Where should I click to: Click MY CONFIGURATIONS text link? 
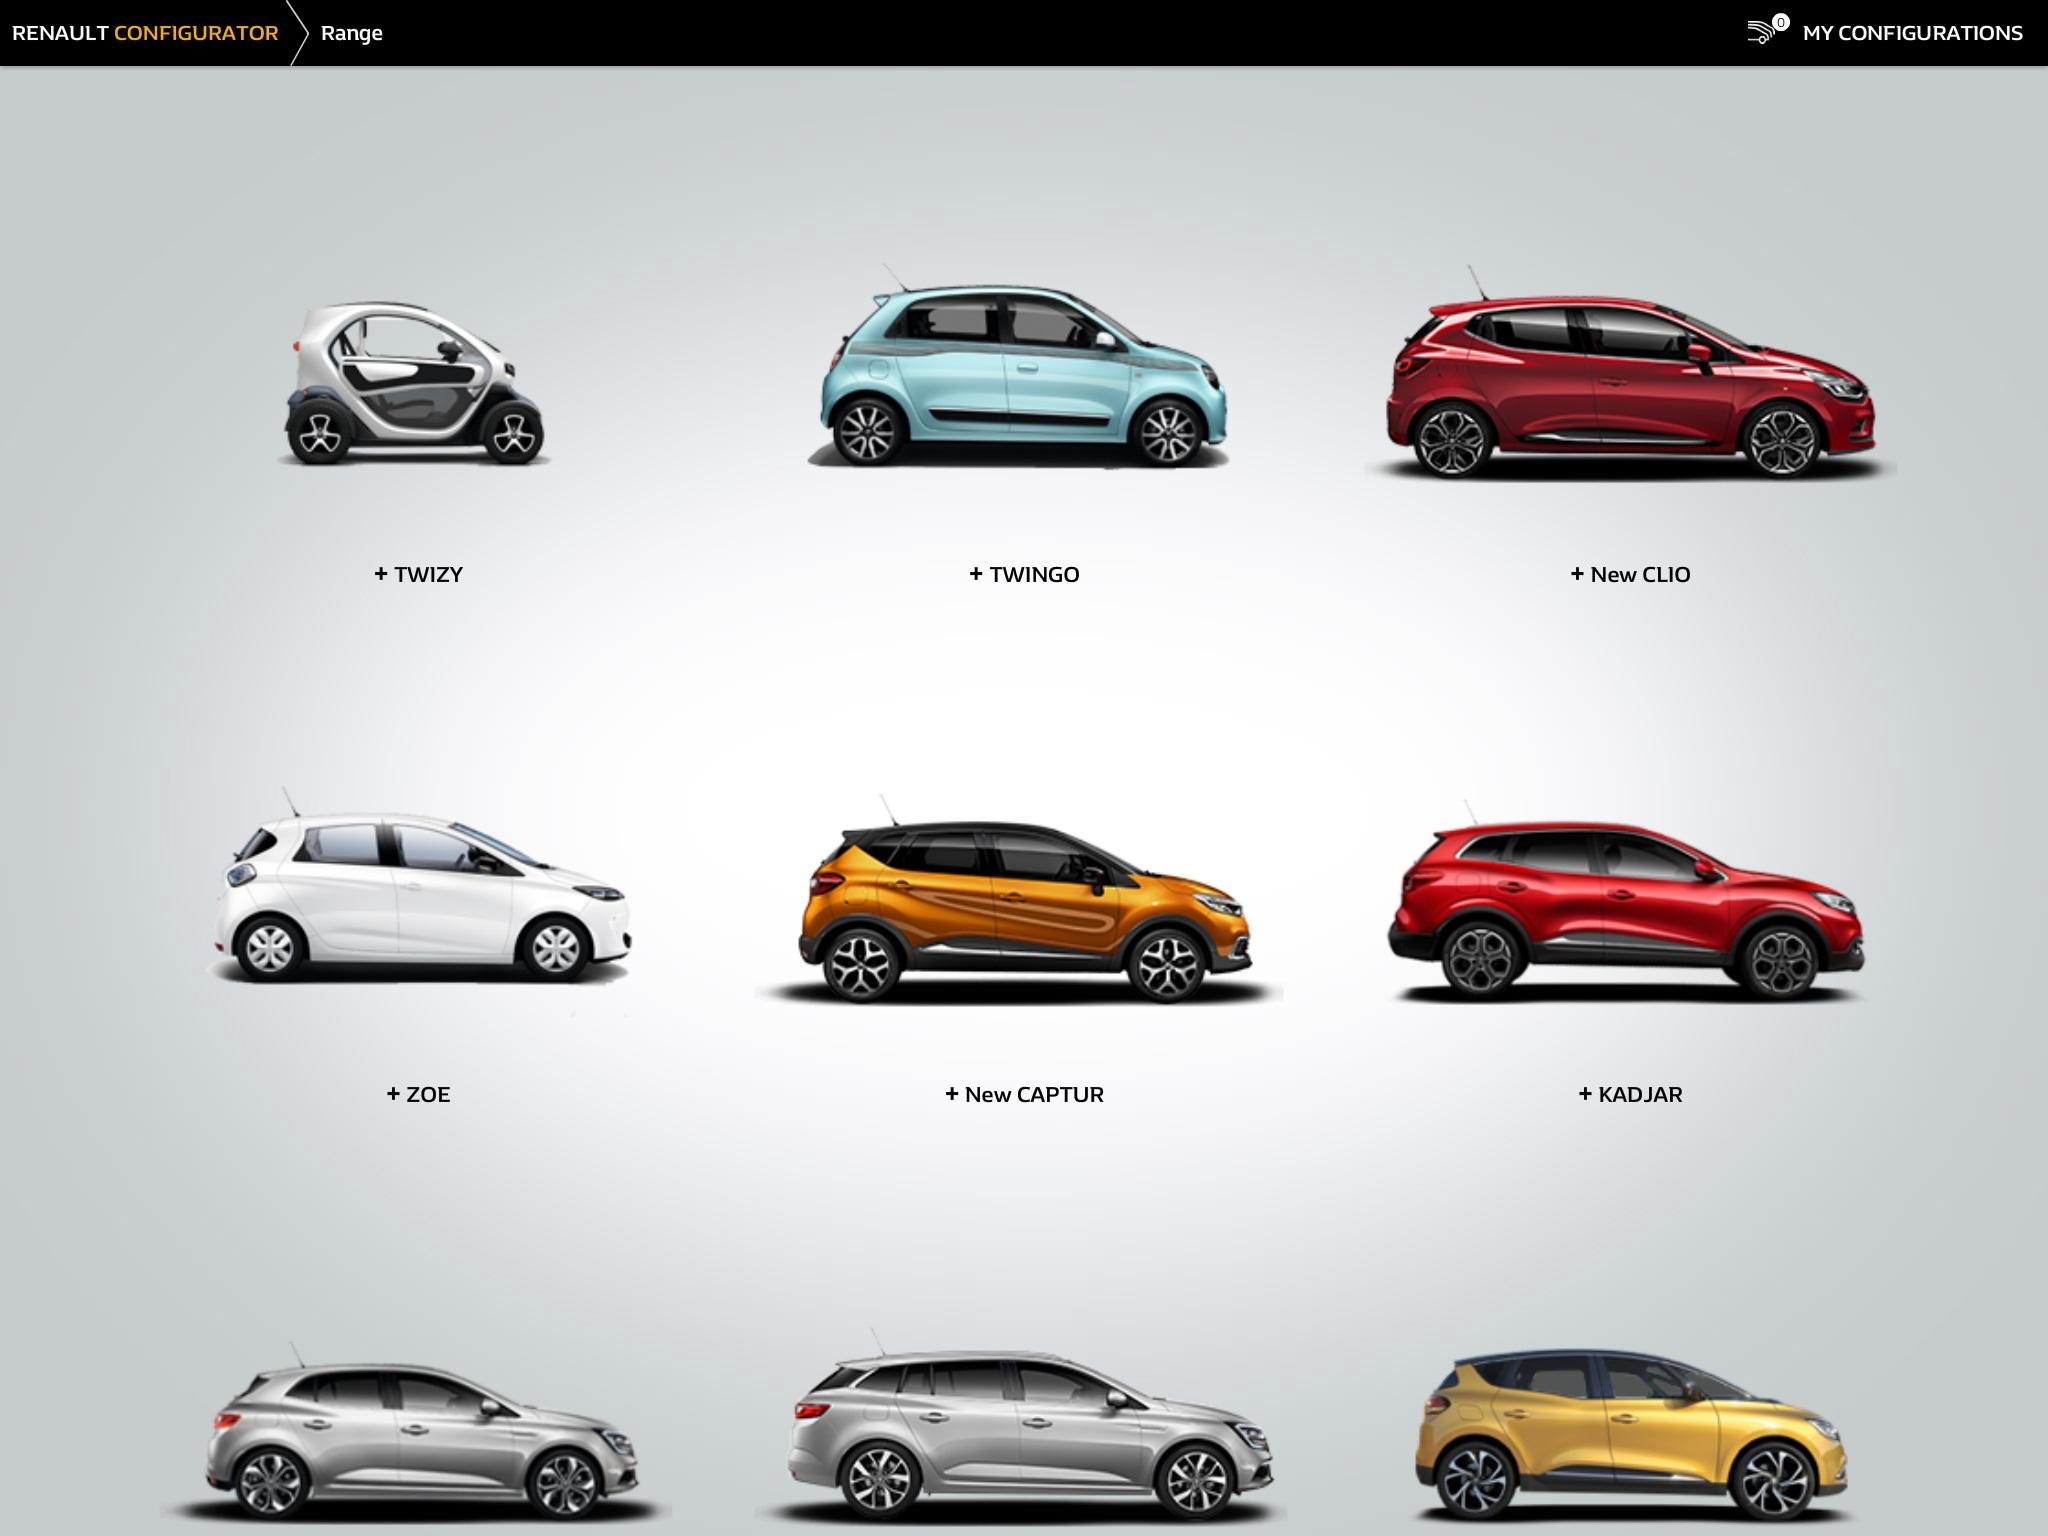point(1912,33)
